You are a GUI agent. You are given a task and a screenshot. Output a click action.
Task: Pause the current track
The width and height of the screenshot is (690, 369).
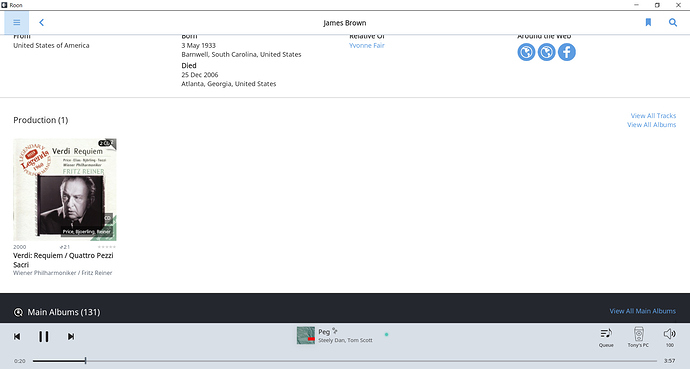tap(44, 336)
